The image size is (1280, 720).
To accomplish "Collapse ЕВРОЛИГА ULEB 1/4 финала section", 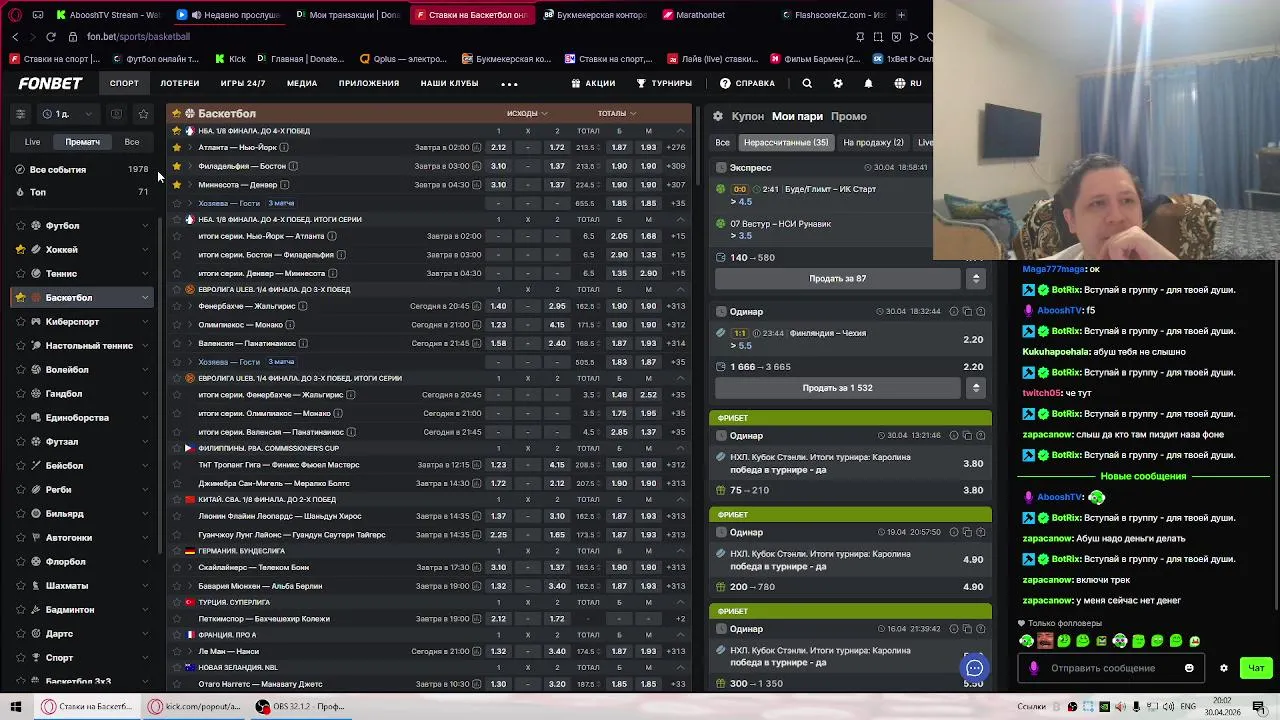I will coord(681,290).
